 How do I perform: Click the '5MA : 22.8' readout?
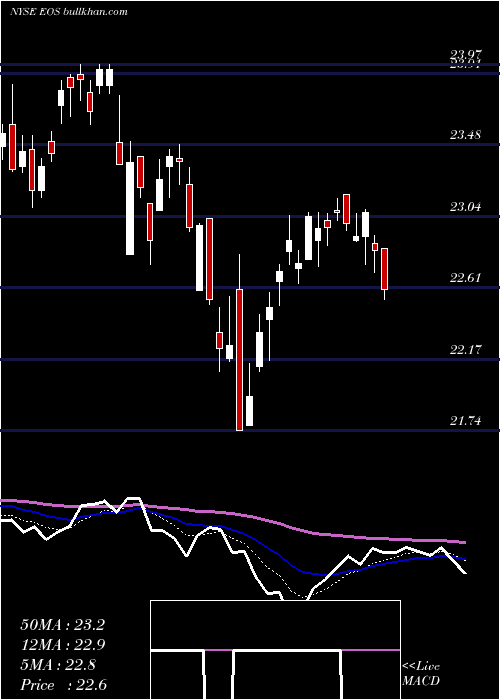click(x=58, y=665)
